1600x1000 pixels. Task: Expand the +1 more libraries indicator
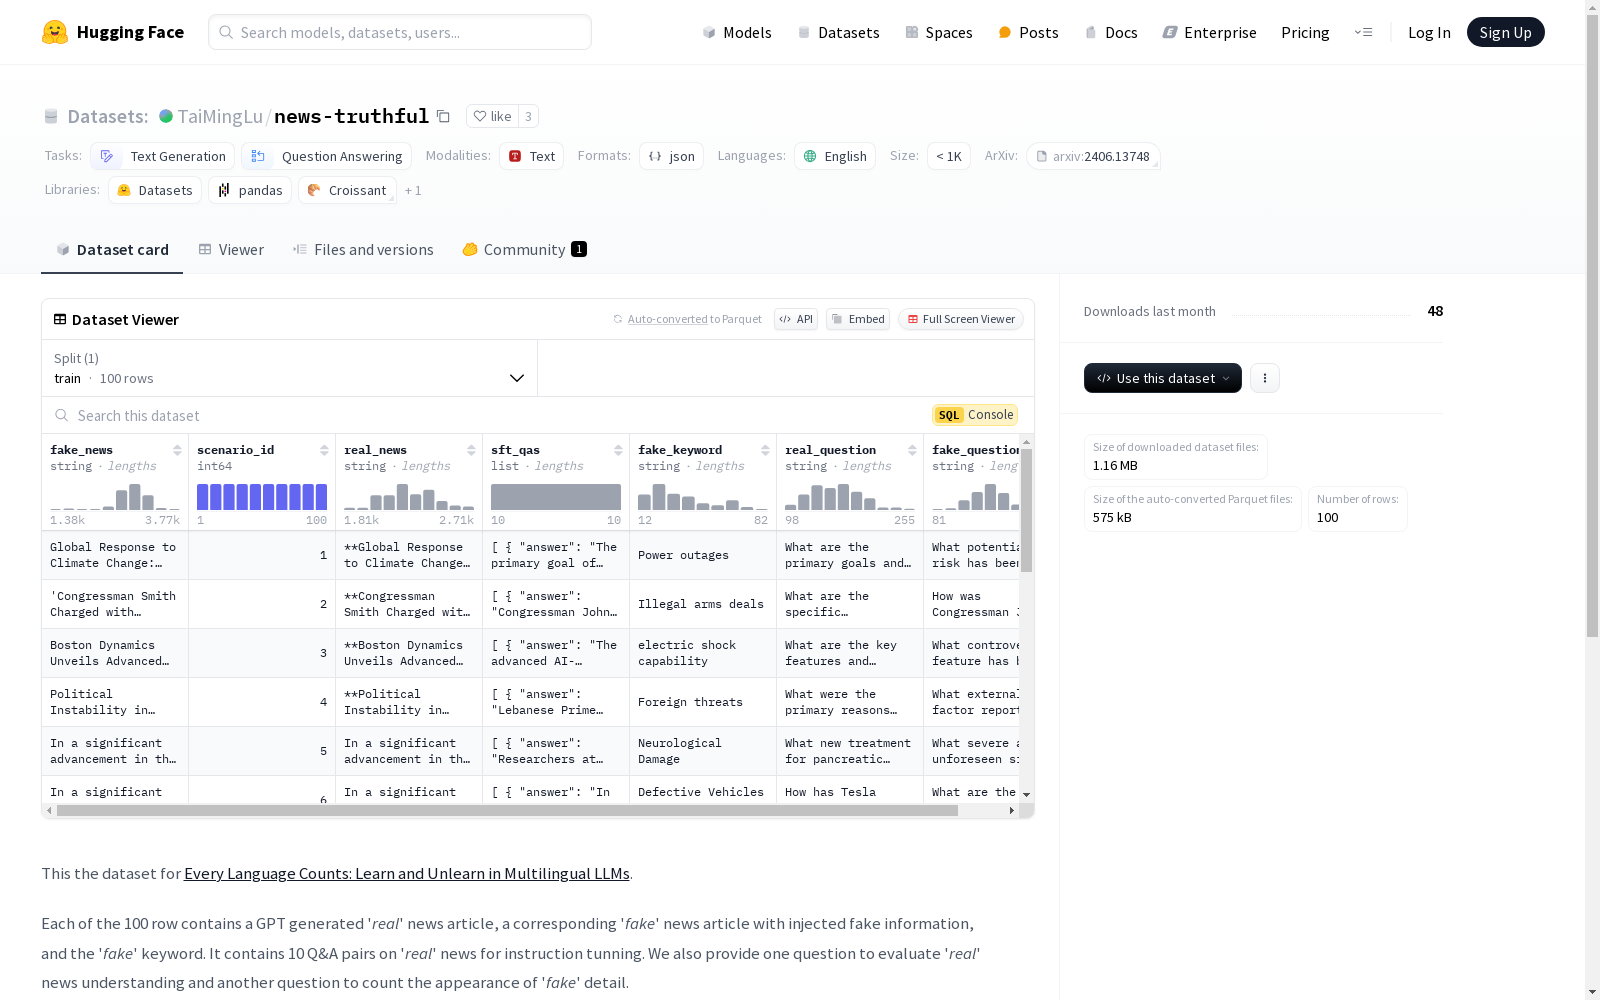pyautogui.click(x=413, y=190)
